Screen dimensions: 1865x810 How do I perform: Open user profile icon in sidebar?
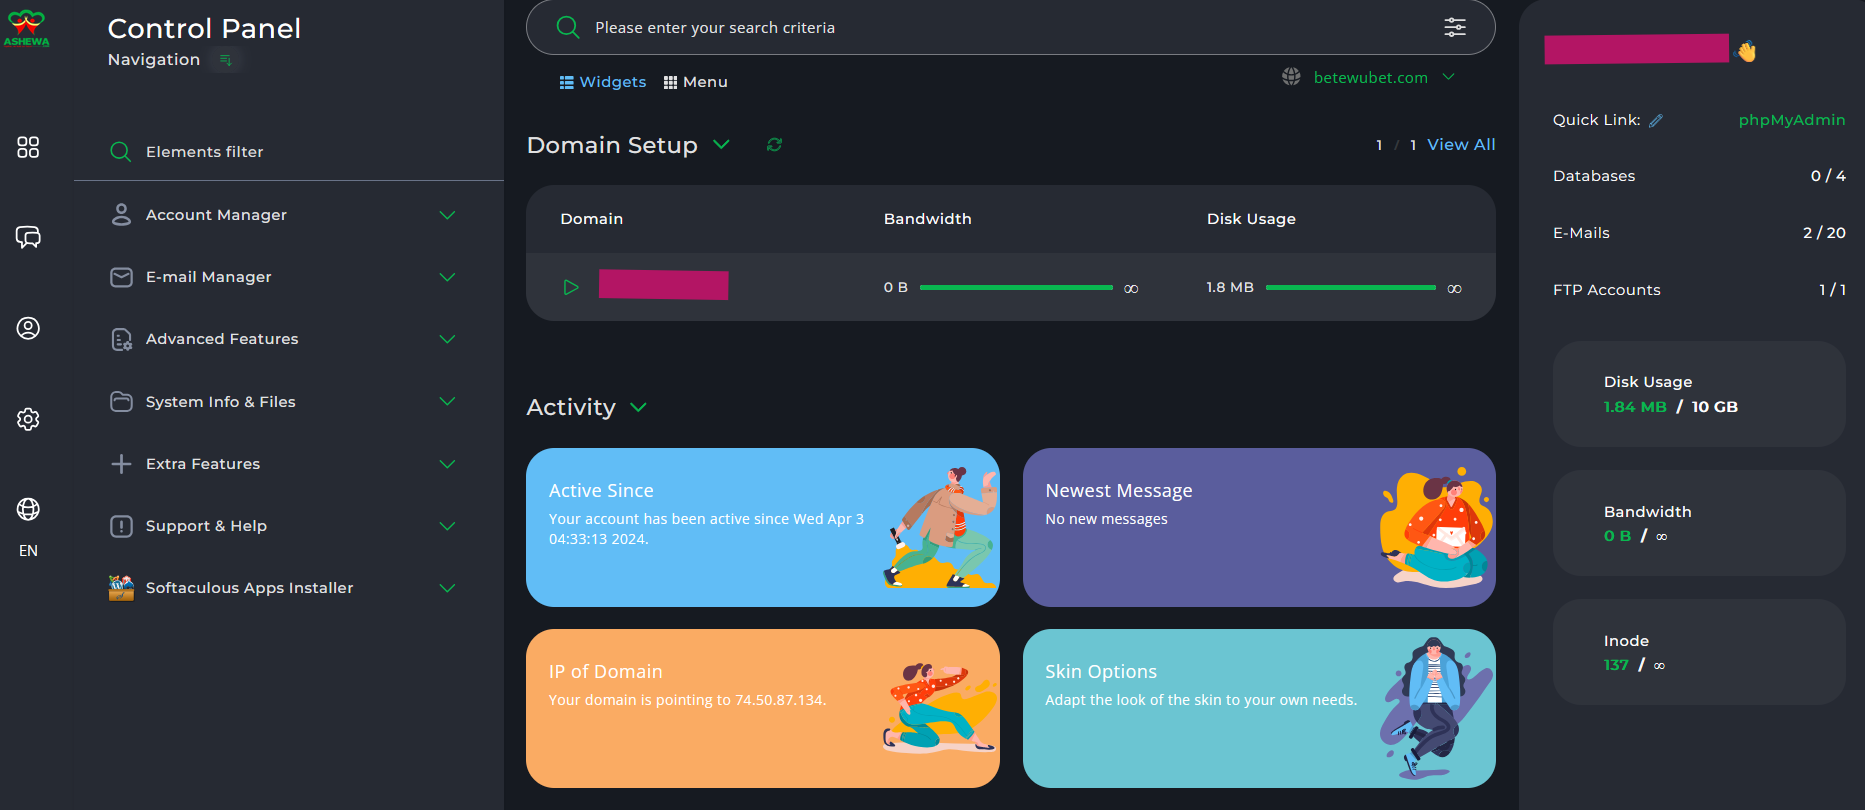pos(28,328)
